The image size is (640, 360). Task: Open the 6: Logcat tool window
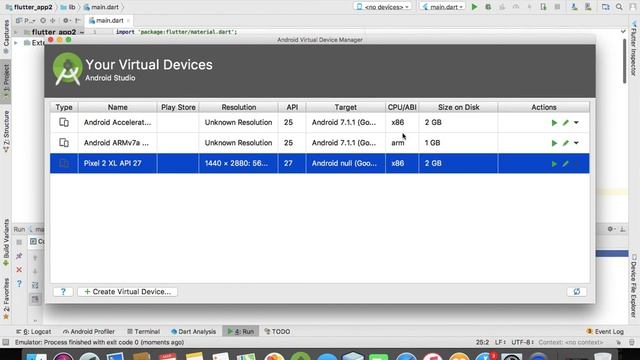coord(33,331)
